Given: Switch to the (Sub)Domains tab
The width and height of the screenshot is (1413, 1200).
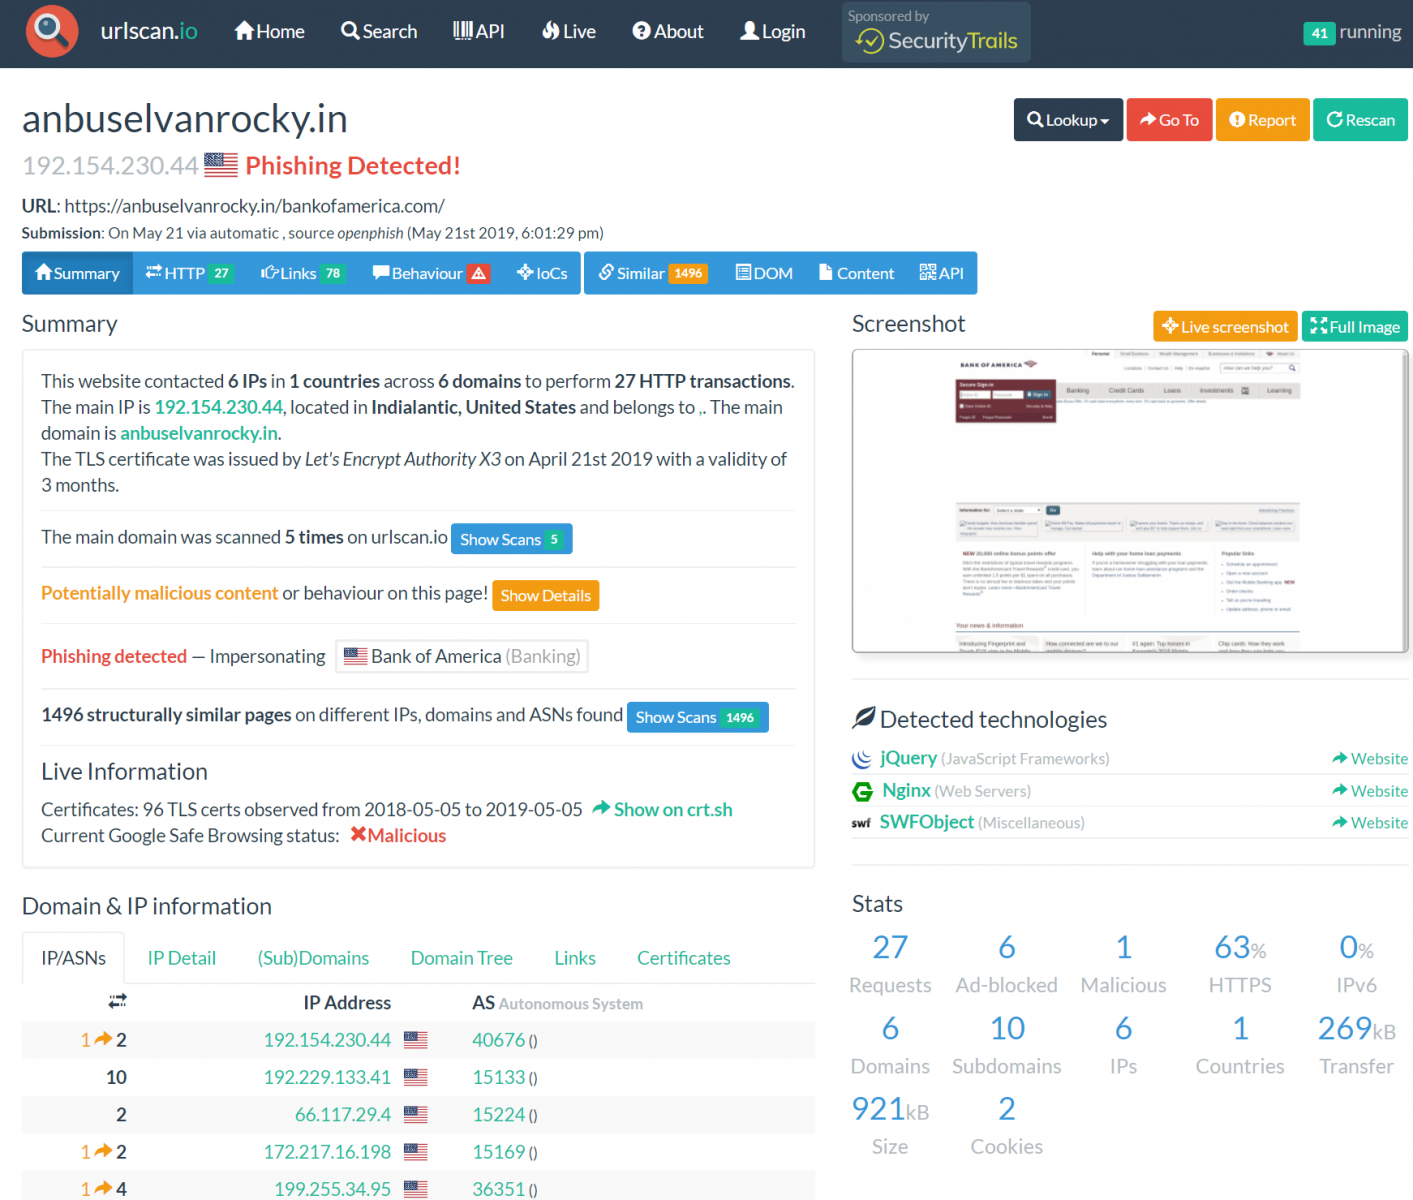Looking at the screenshot, I should click(313, 958).
